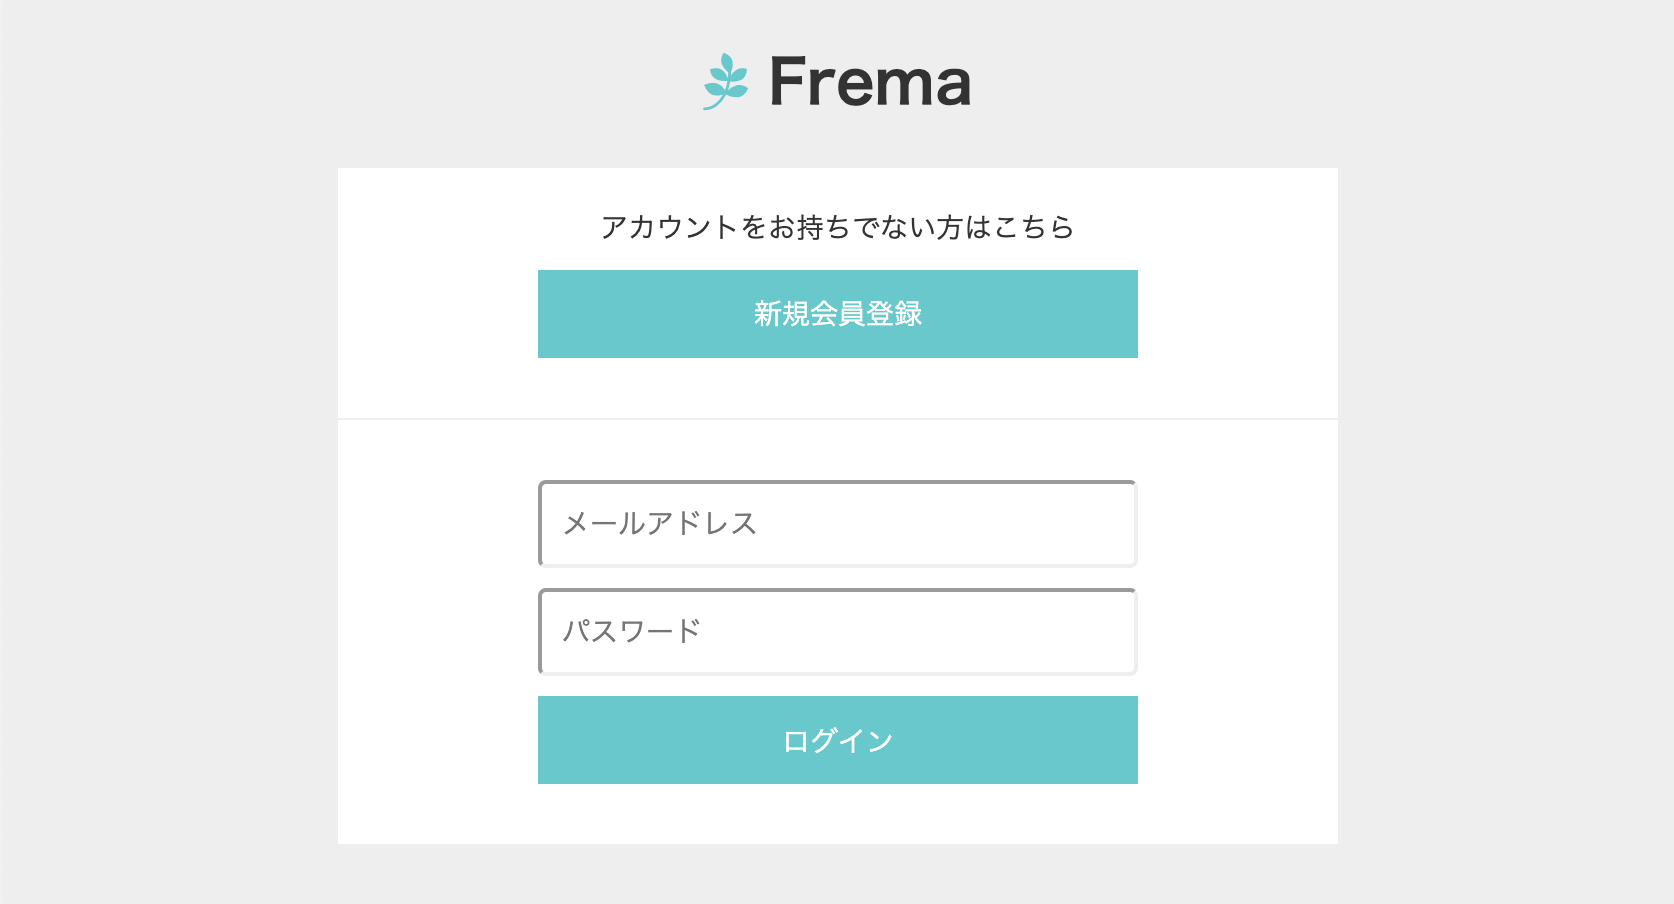This screenshot has width=1674, height=904.
Task: Select the no-account prompt heading text
Action: tap(837, 228)
